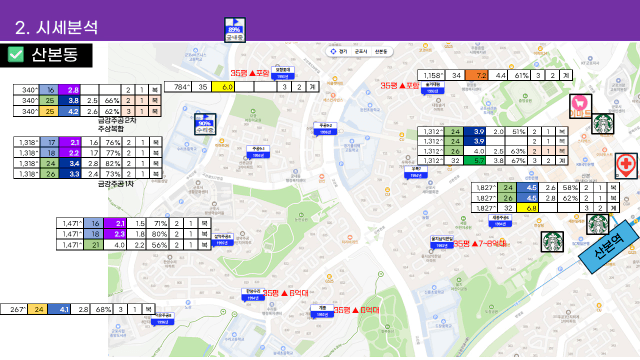640x360 pixels.
Task: Click the Starbucks logo below the 1,827 table
Action: (x=598, y=224)
